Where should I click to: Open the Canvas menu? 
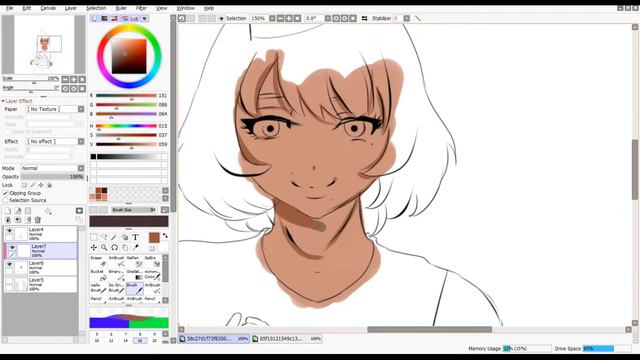tap(48, 8)
